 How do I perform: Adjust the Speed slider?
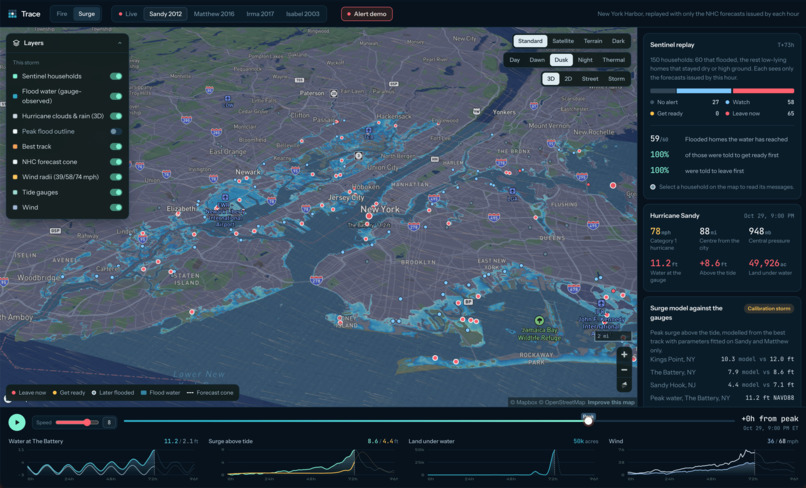tap(77, 422)
